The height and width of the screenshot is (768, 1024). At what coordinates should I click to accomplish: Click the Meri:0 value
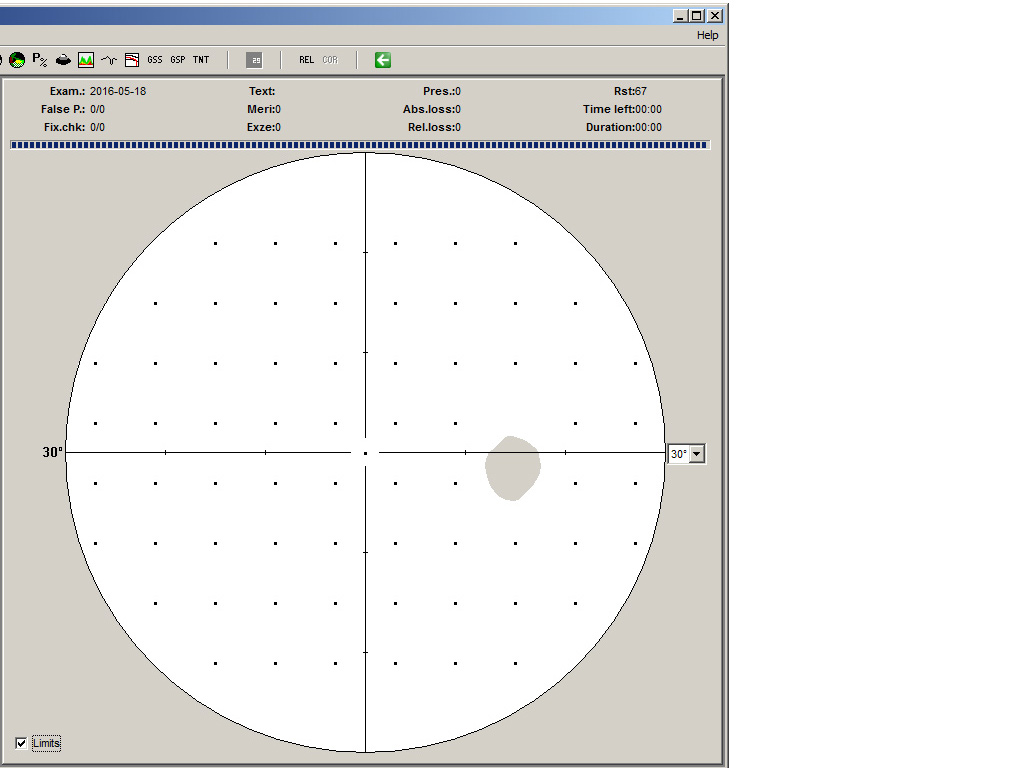(x=264, y=109)
